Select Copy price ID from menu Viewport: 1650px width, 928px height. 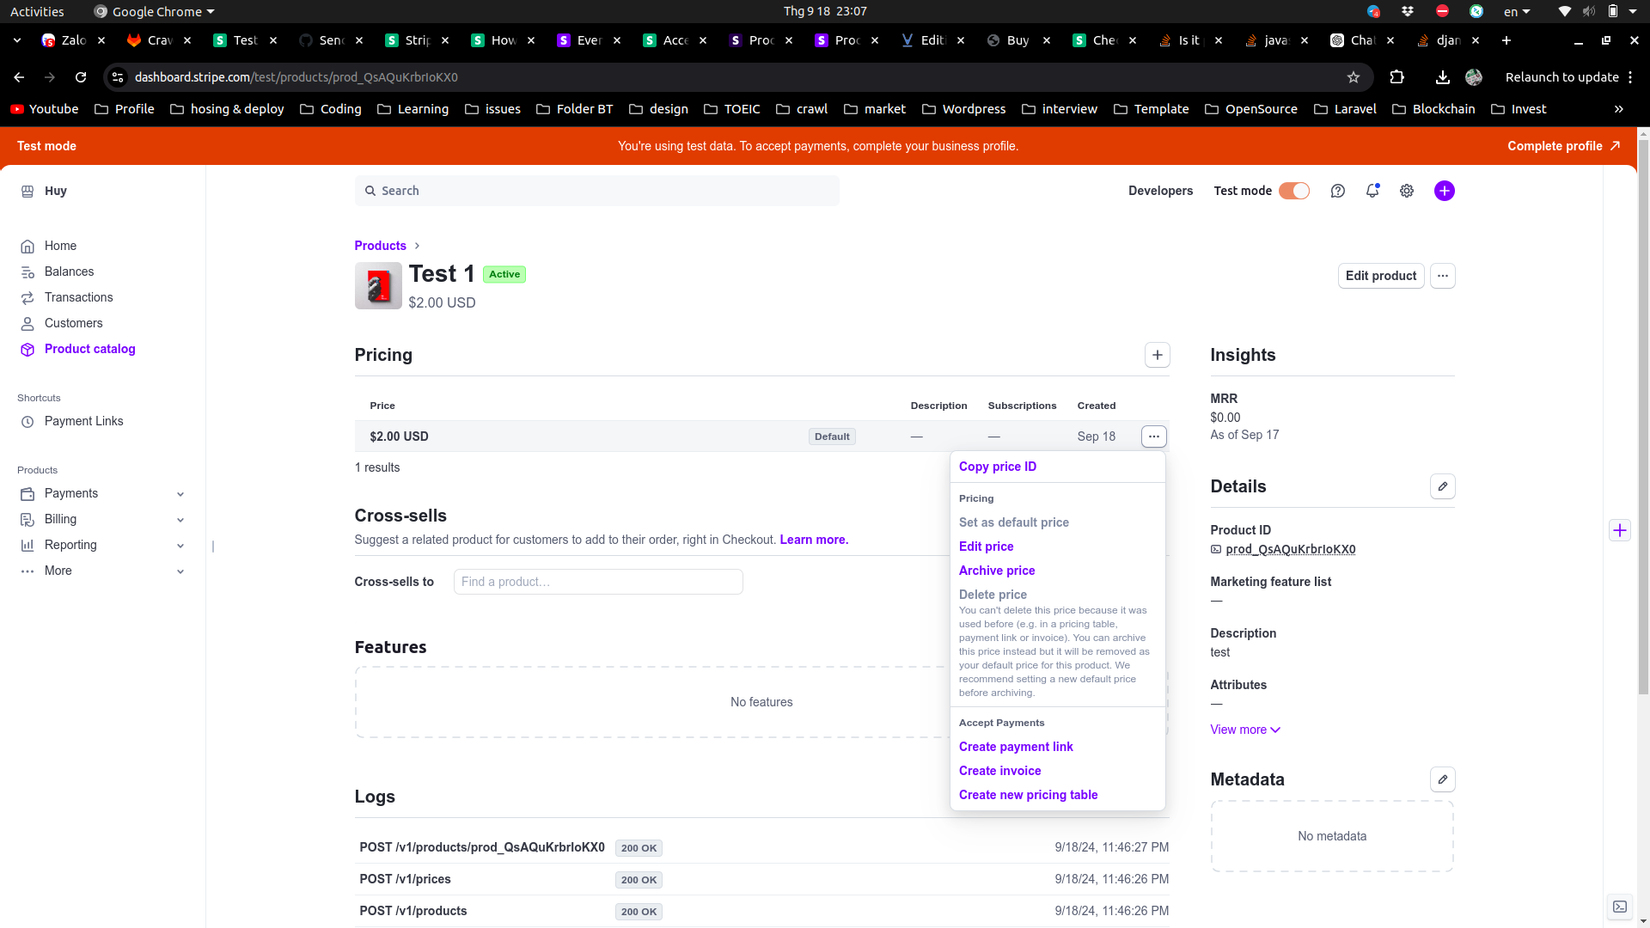click(997, 466)
